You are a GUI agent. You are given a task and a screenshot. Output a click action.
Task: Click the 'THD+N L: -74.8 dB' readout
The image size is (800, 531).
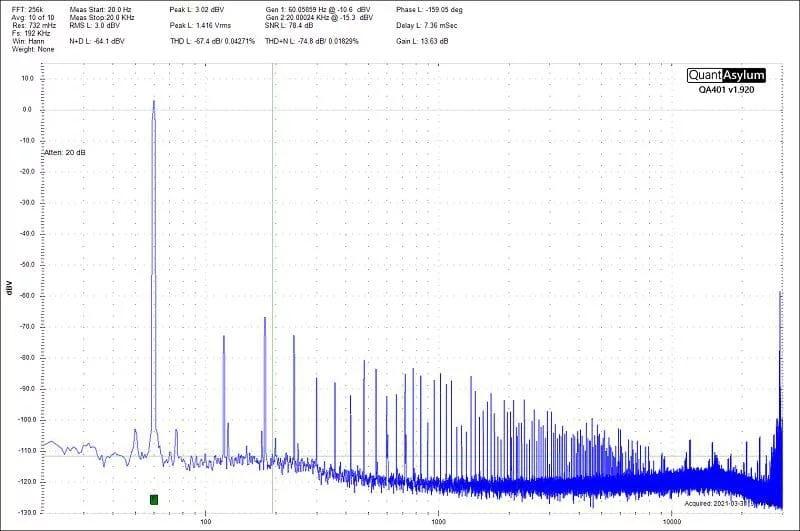point(312,41)
